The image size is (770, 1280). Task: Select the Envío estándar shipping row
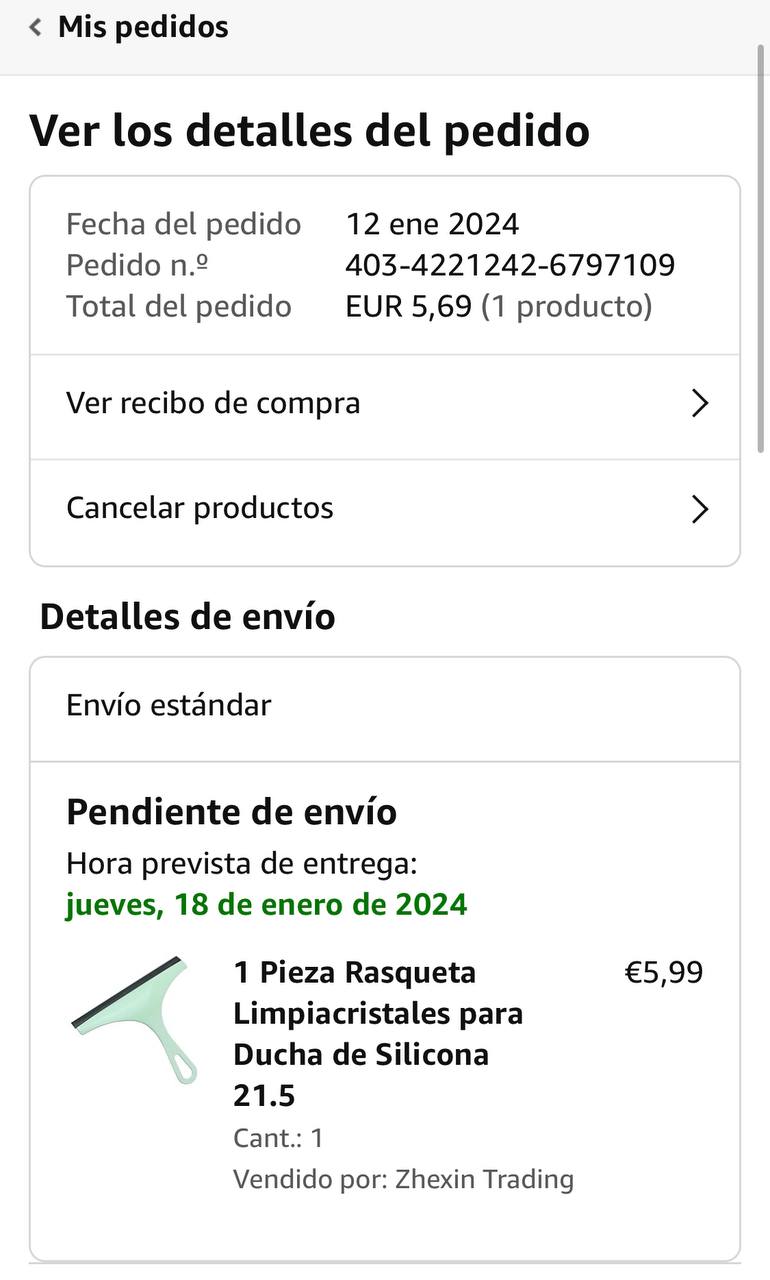[385, 707]
